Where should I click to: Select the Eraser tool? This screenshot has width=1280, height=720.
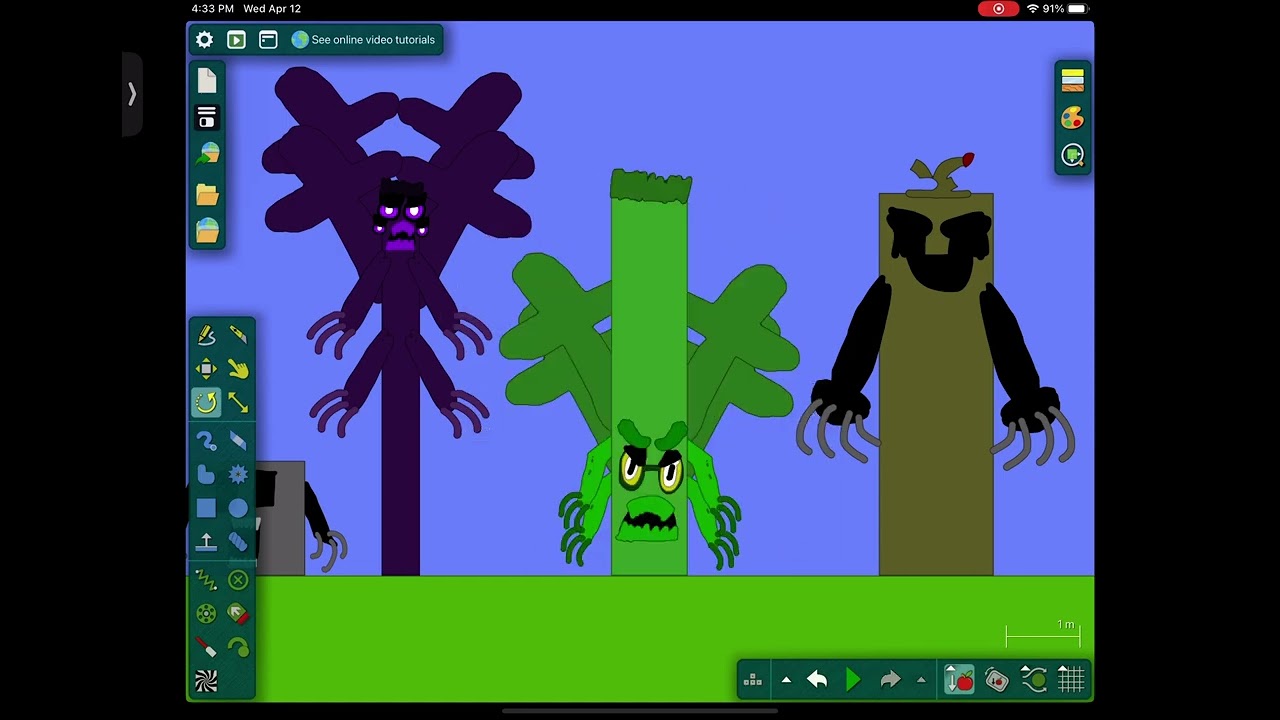pos(238,441)
